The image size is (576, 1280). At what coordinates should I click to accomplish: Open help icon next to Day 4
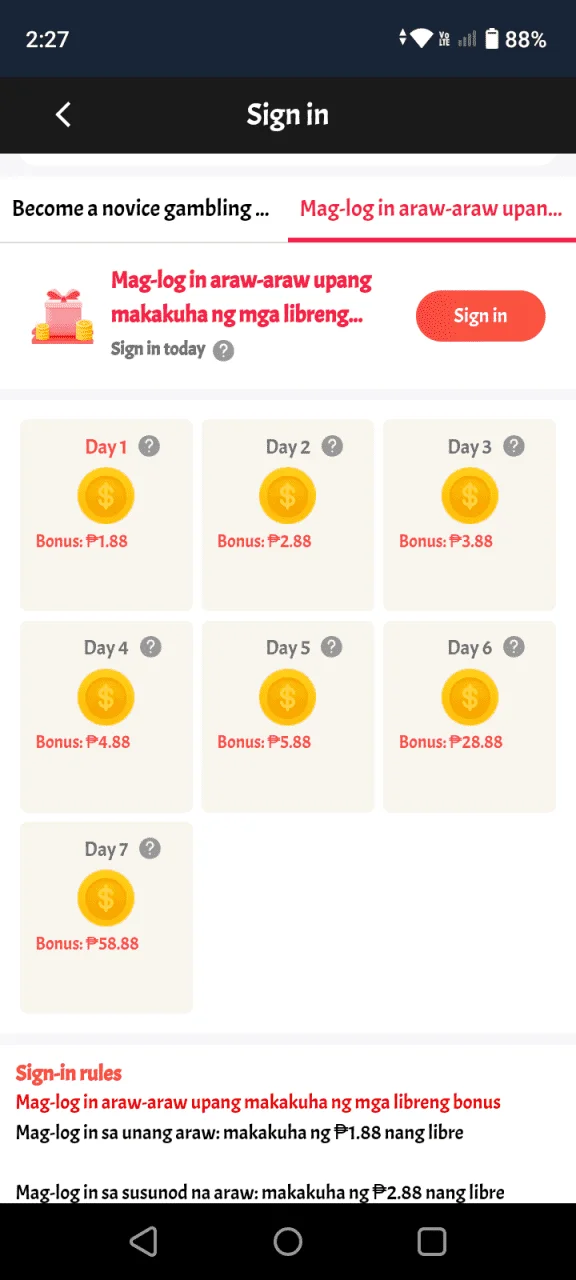[x=150, y=647]
